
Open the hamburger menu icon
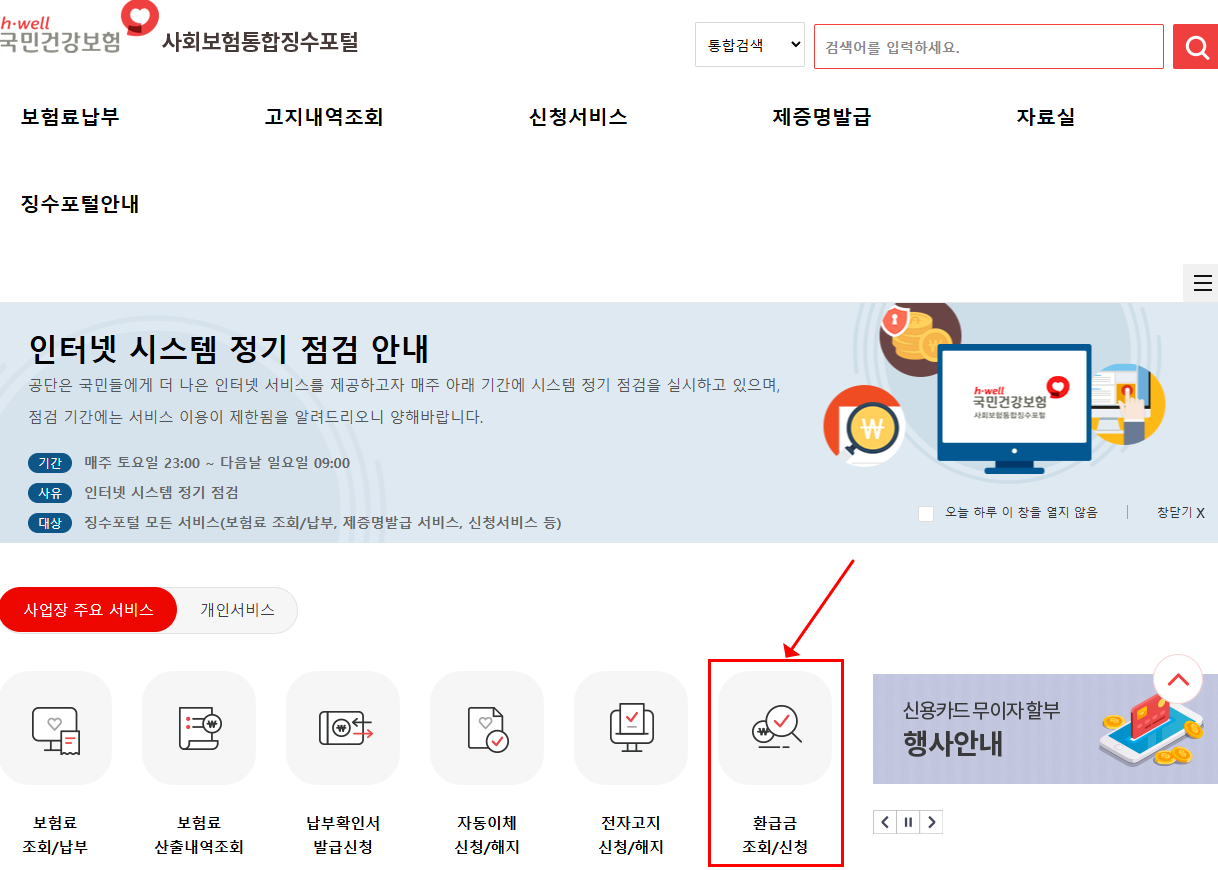(x=1200, y=283)
